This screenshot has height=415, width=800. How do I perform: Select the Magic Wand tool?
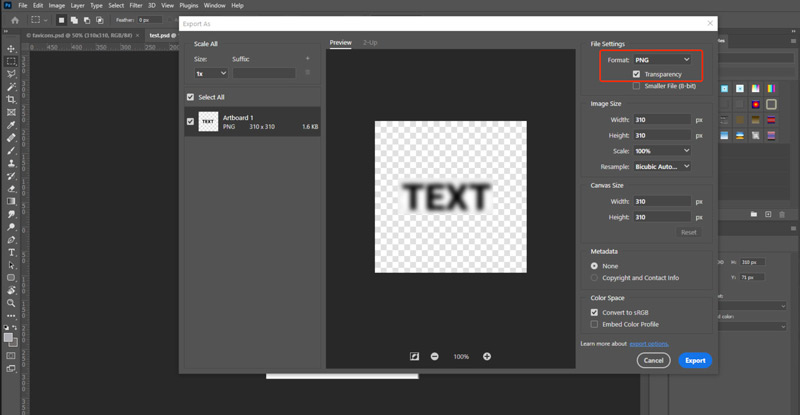(11, 87)
